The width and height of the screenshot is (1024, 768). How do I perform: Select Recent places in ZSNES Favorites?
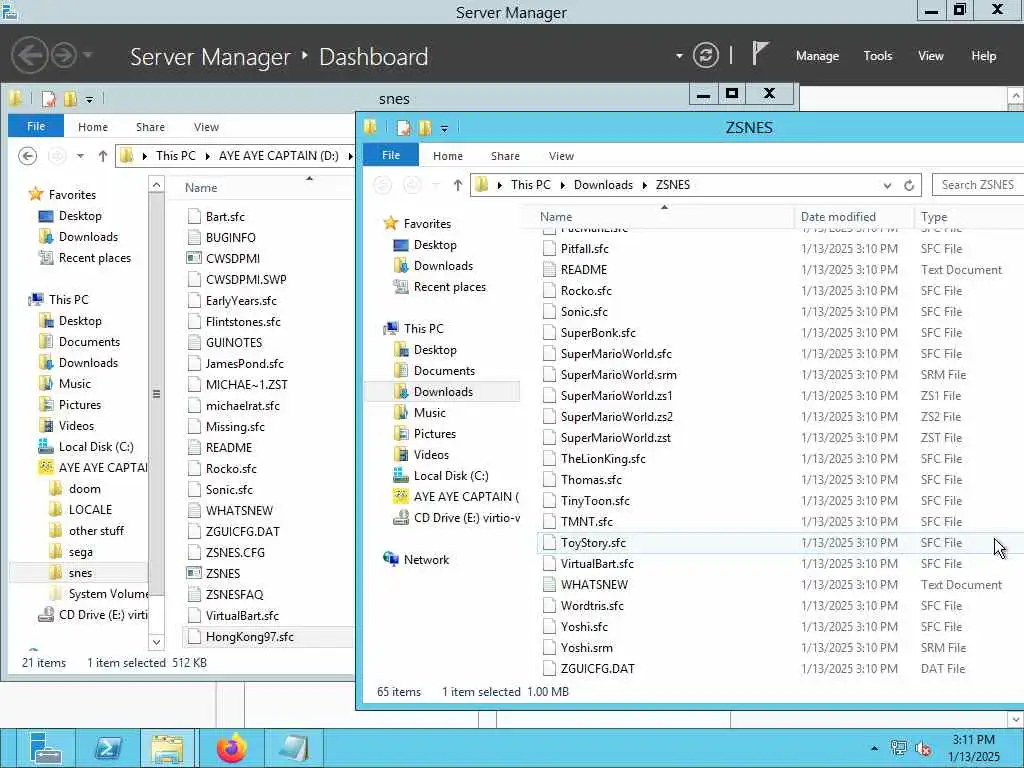point(449,287)
